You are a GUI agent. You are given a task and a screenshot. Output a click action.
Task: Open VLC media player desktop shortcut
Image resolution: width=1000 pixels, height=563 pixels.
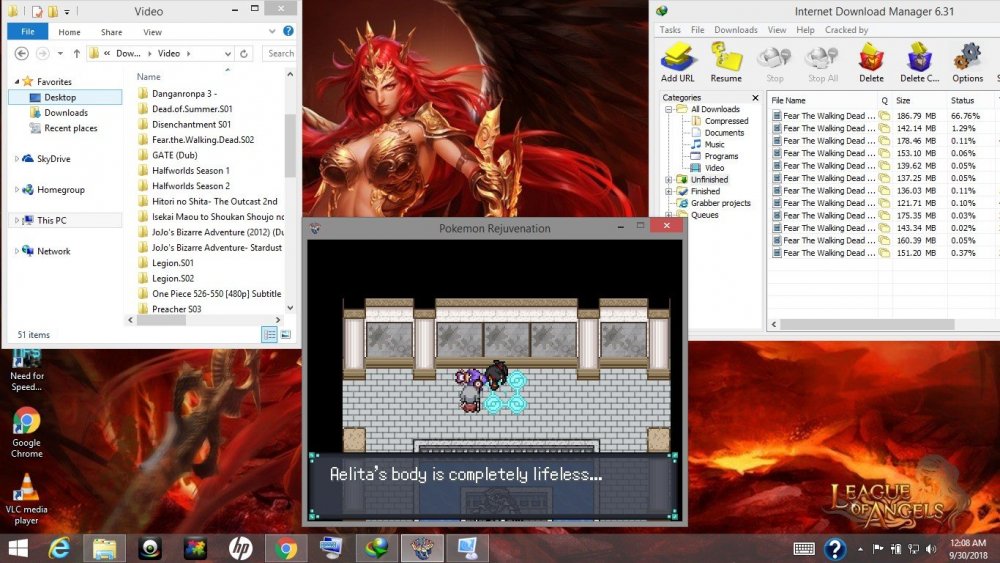[26, 499]
